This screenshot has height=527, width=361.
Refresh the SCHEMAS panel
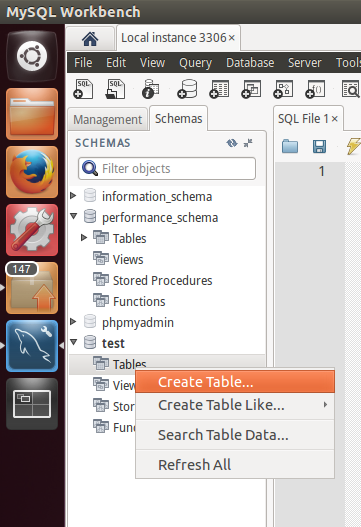click(x=232, y=144)
